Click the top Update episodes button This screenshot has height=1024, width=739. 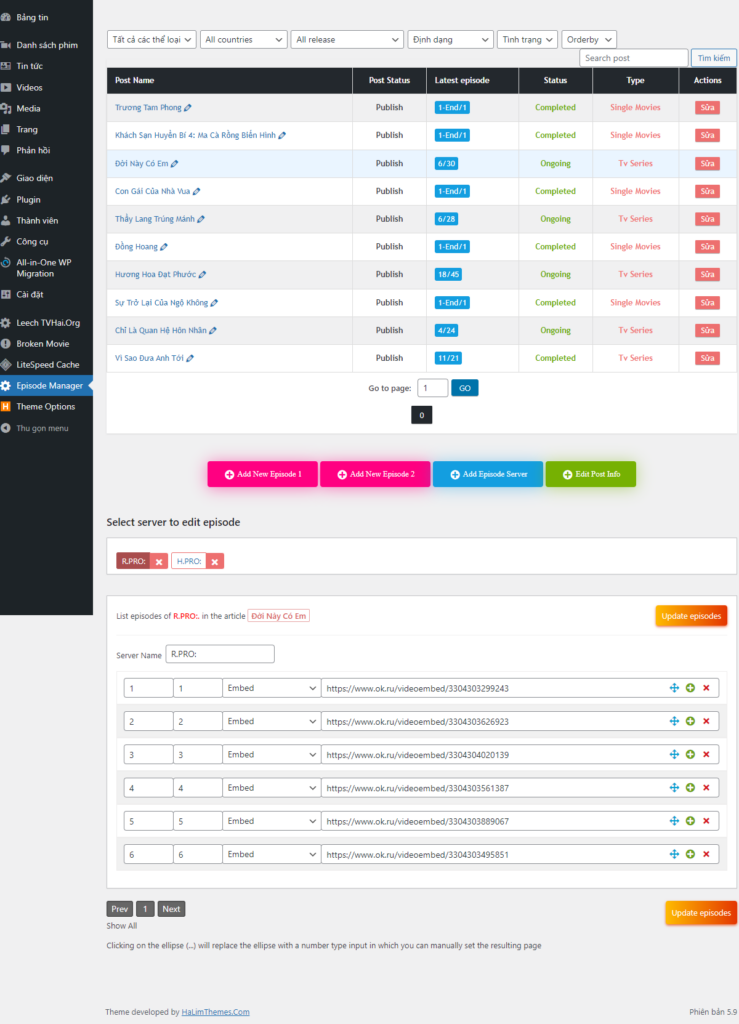tap(691, 616)
